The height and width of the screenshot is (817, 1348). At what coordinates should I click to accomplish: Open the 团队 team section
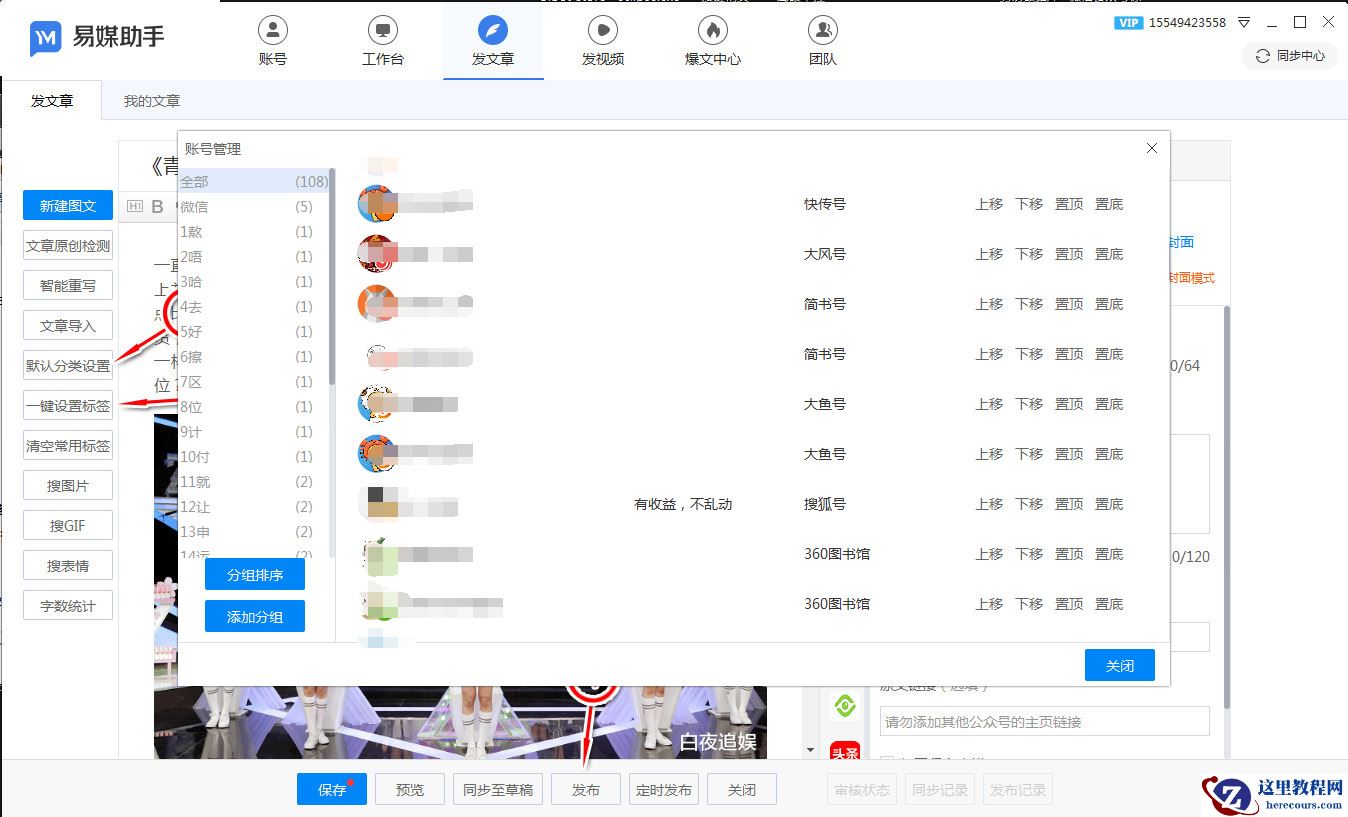(823, 41)
